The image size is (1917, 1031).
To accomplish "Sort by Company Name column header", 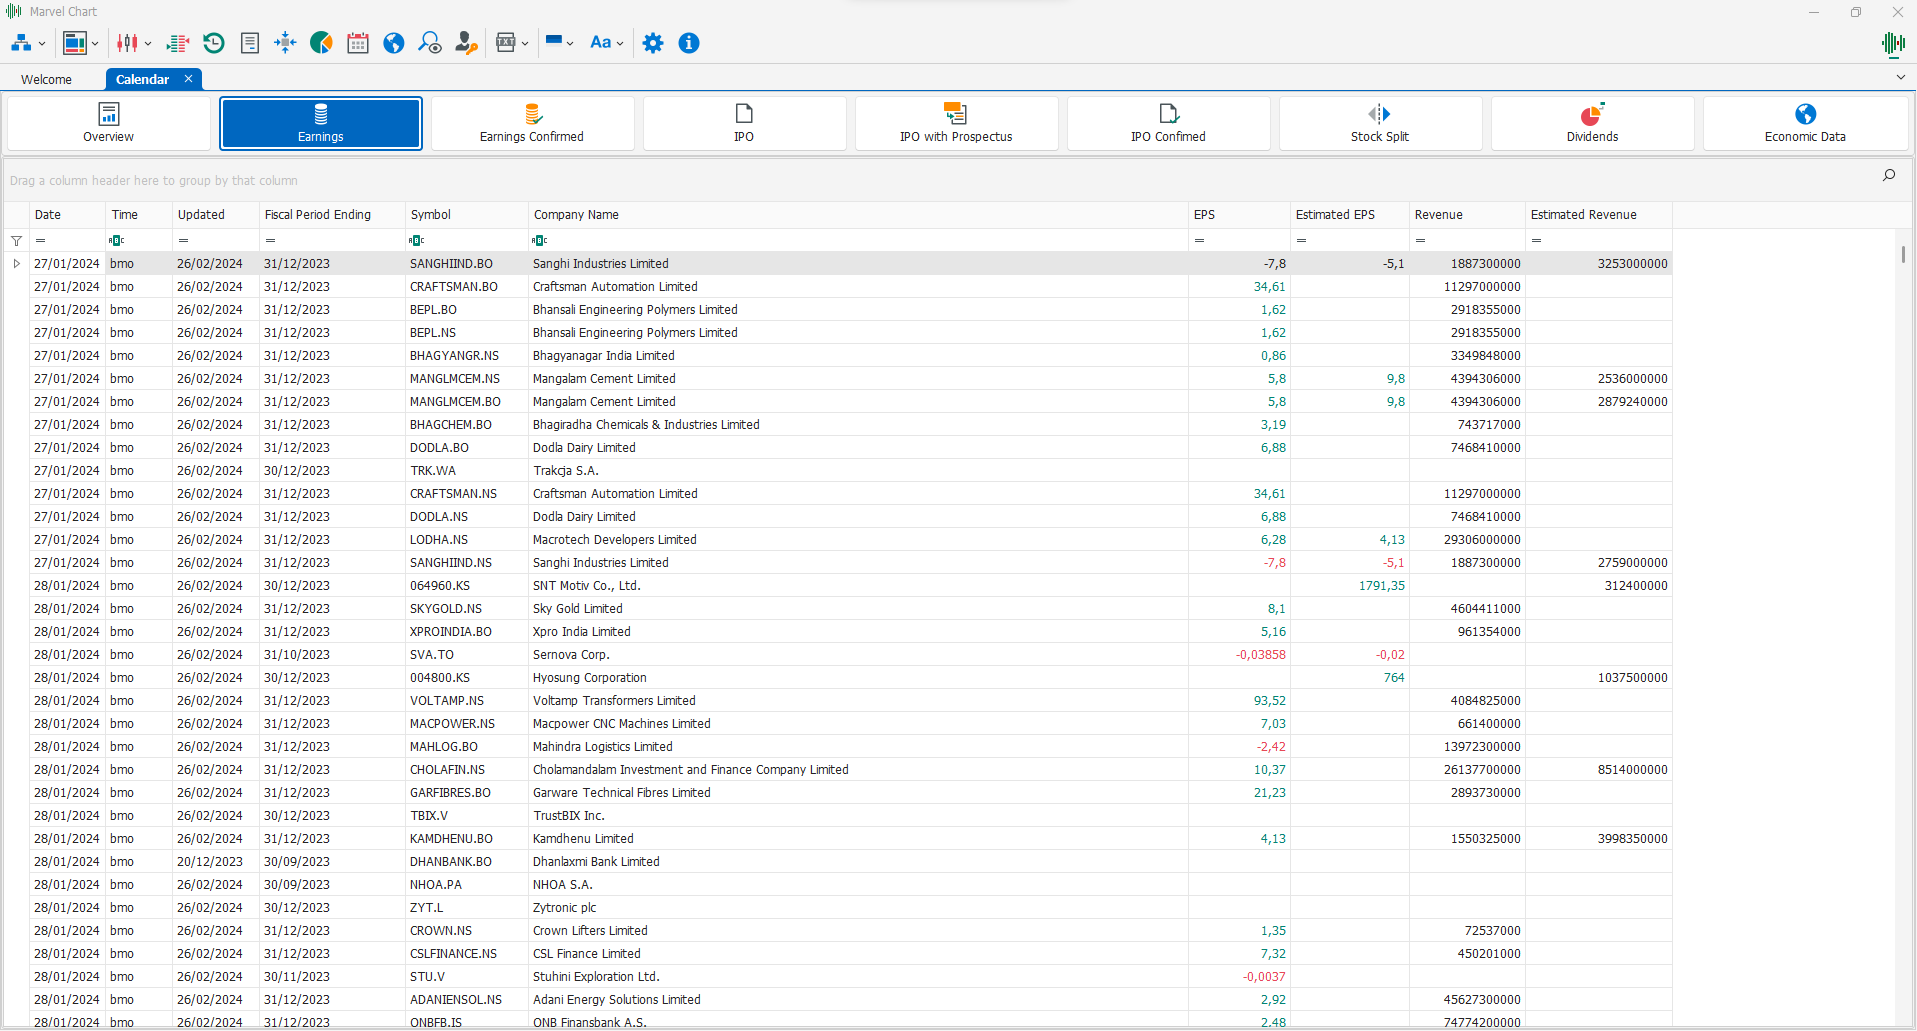I will [858, 215].
